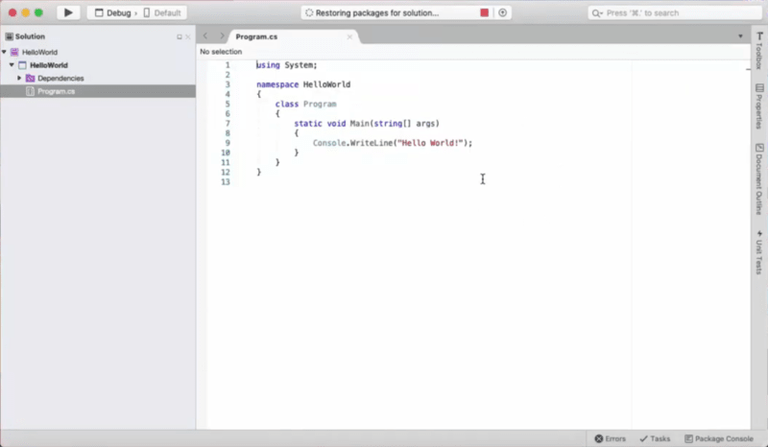This screenshot has height=447, width=768.
Task: Stop the package restore with red square
Action: click(484, 13)
